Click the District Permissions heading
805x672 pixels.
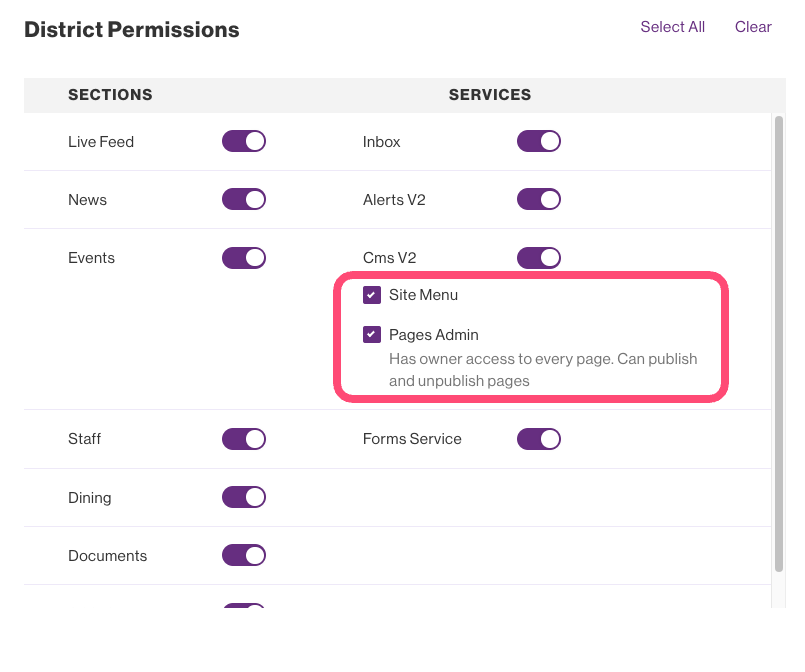click(x=132, y=30)
